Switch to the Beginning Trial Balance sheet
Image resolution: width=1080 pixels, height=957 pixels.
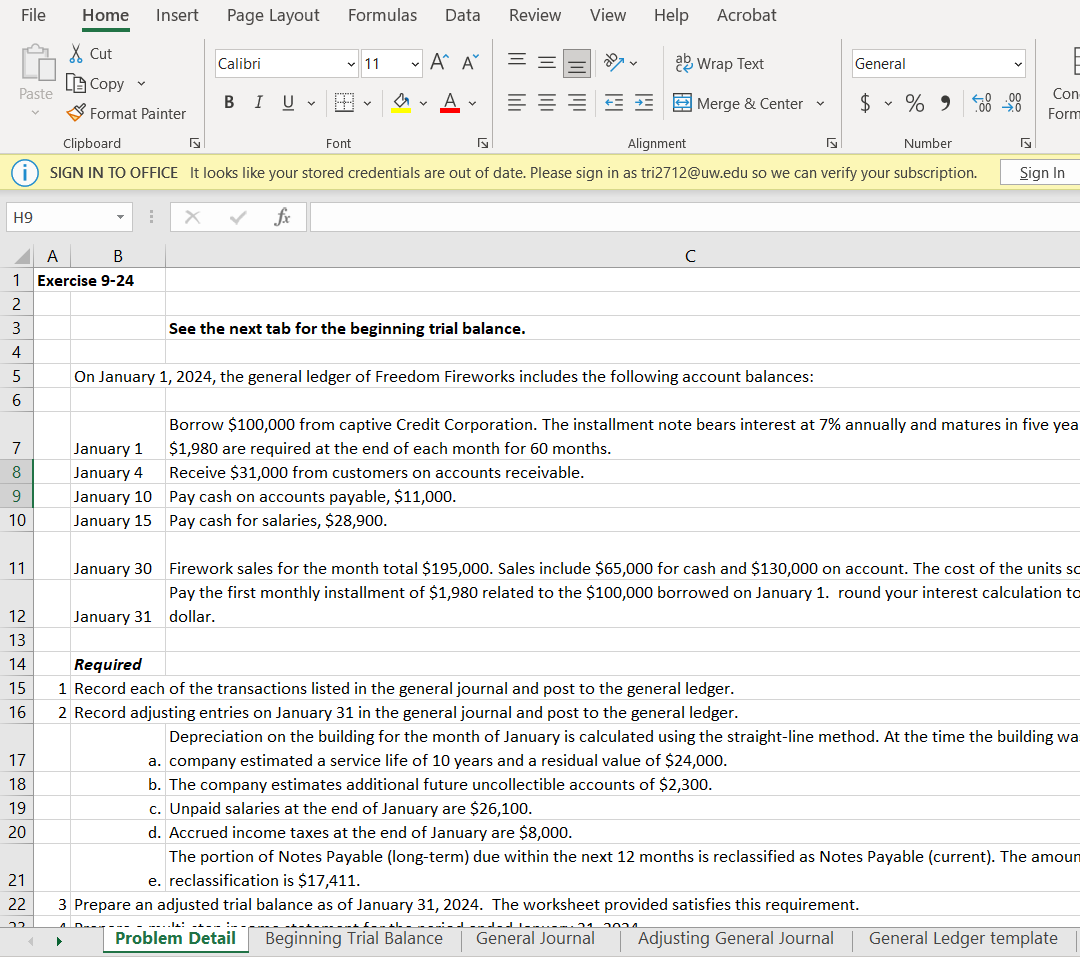354,938
